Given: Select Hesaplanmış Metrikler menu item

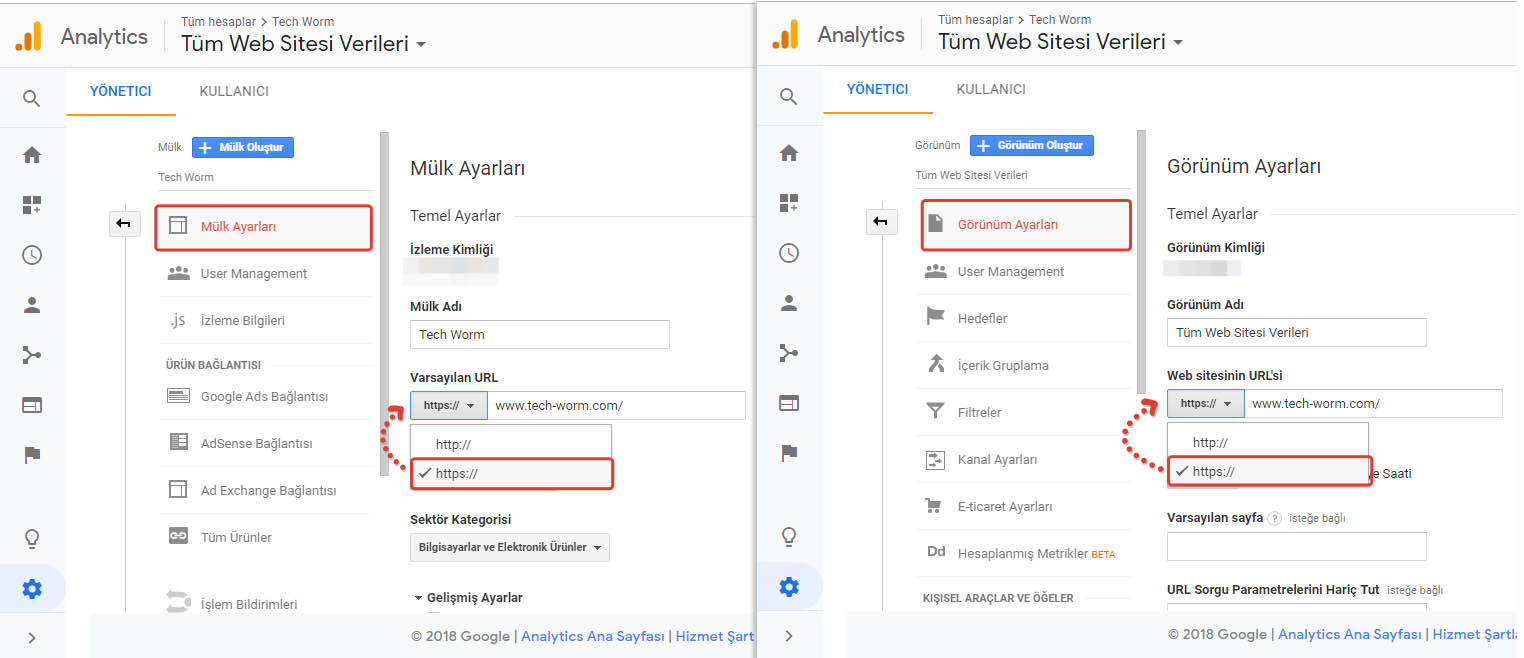Looking at the screenshot, I should (x=1023, y=553).
